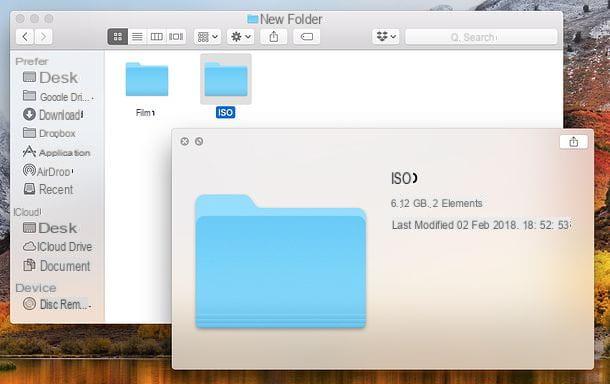
Task: Click the Quick Look share button
Action: [573, 142]
